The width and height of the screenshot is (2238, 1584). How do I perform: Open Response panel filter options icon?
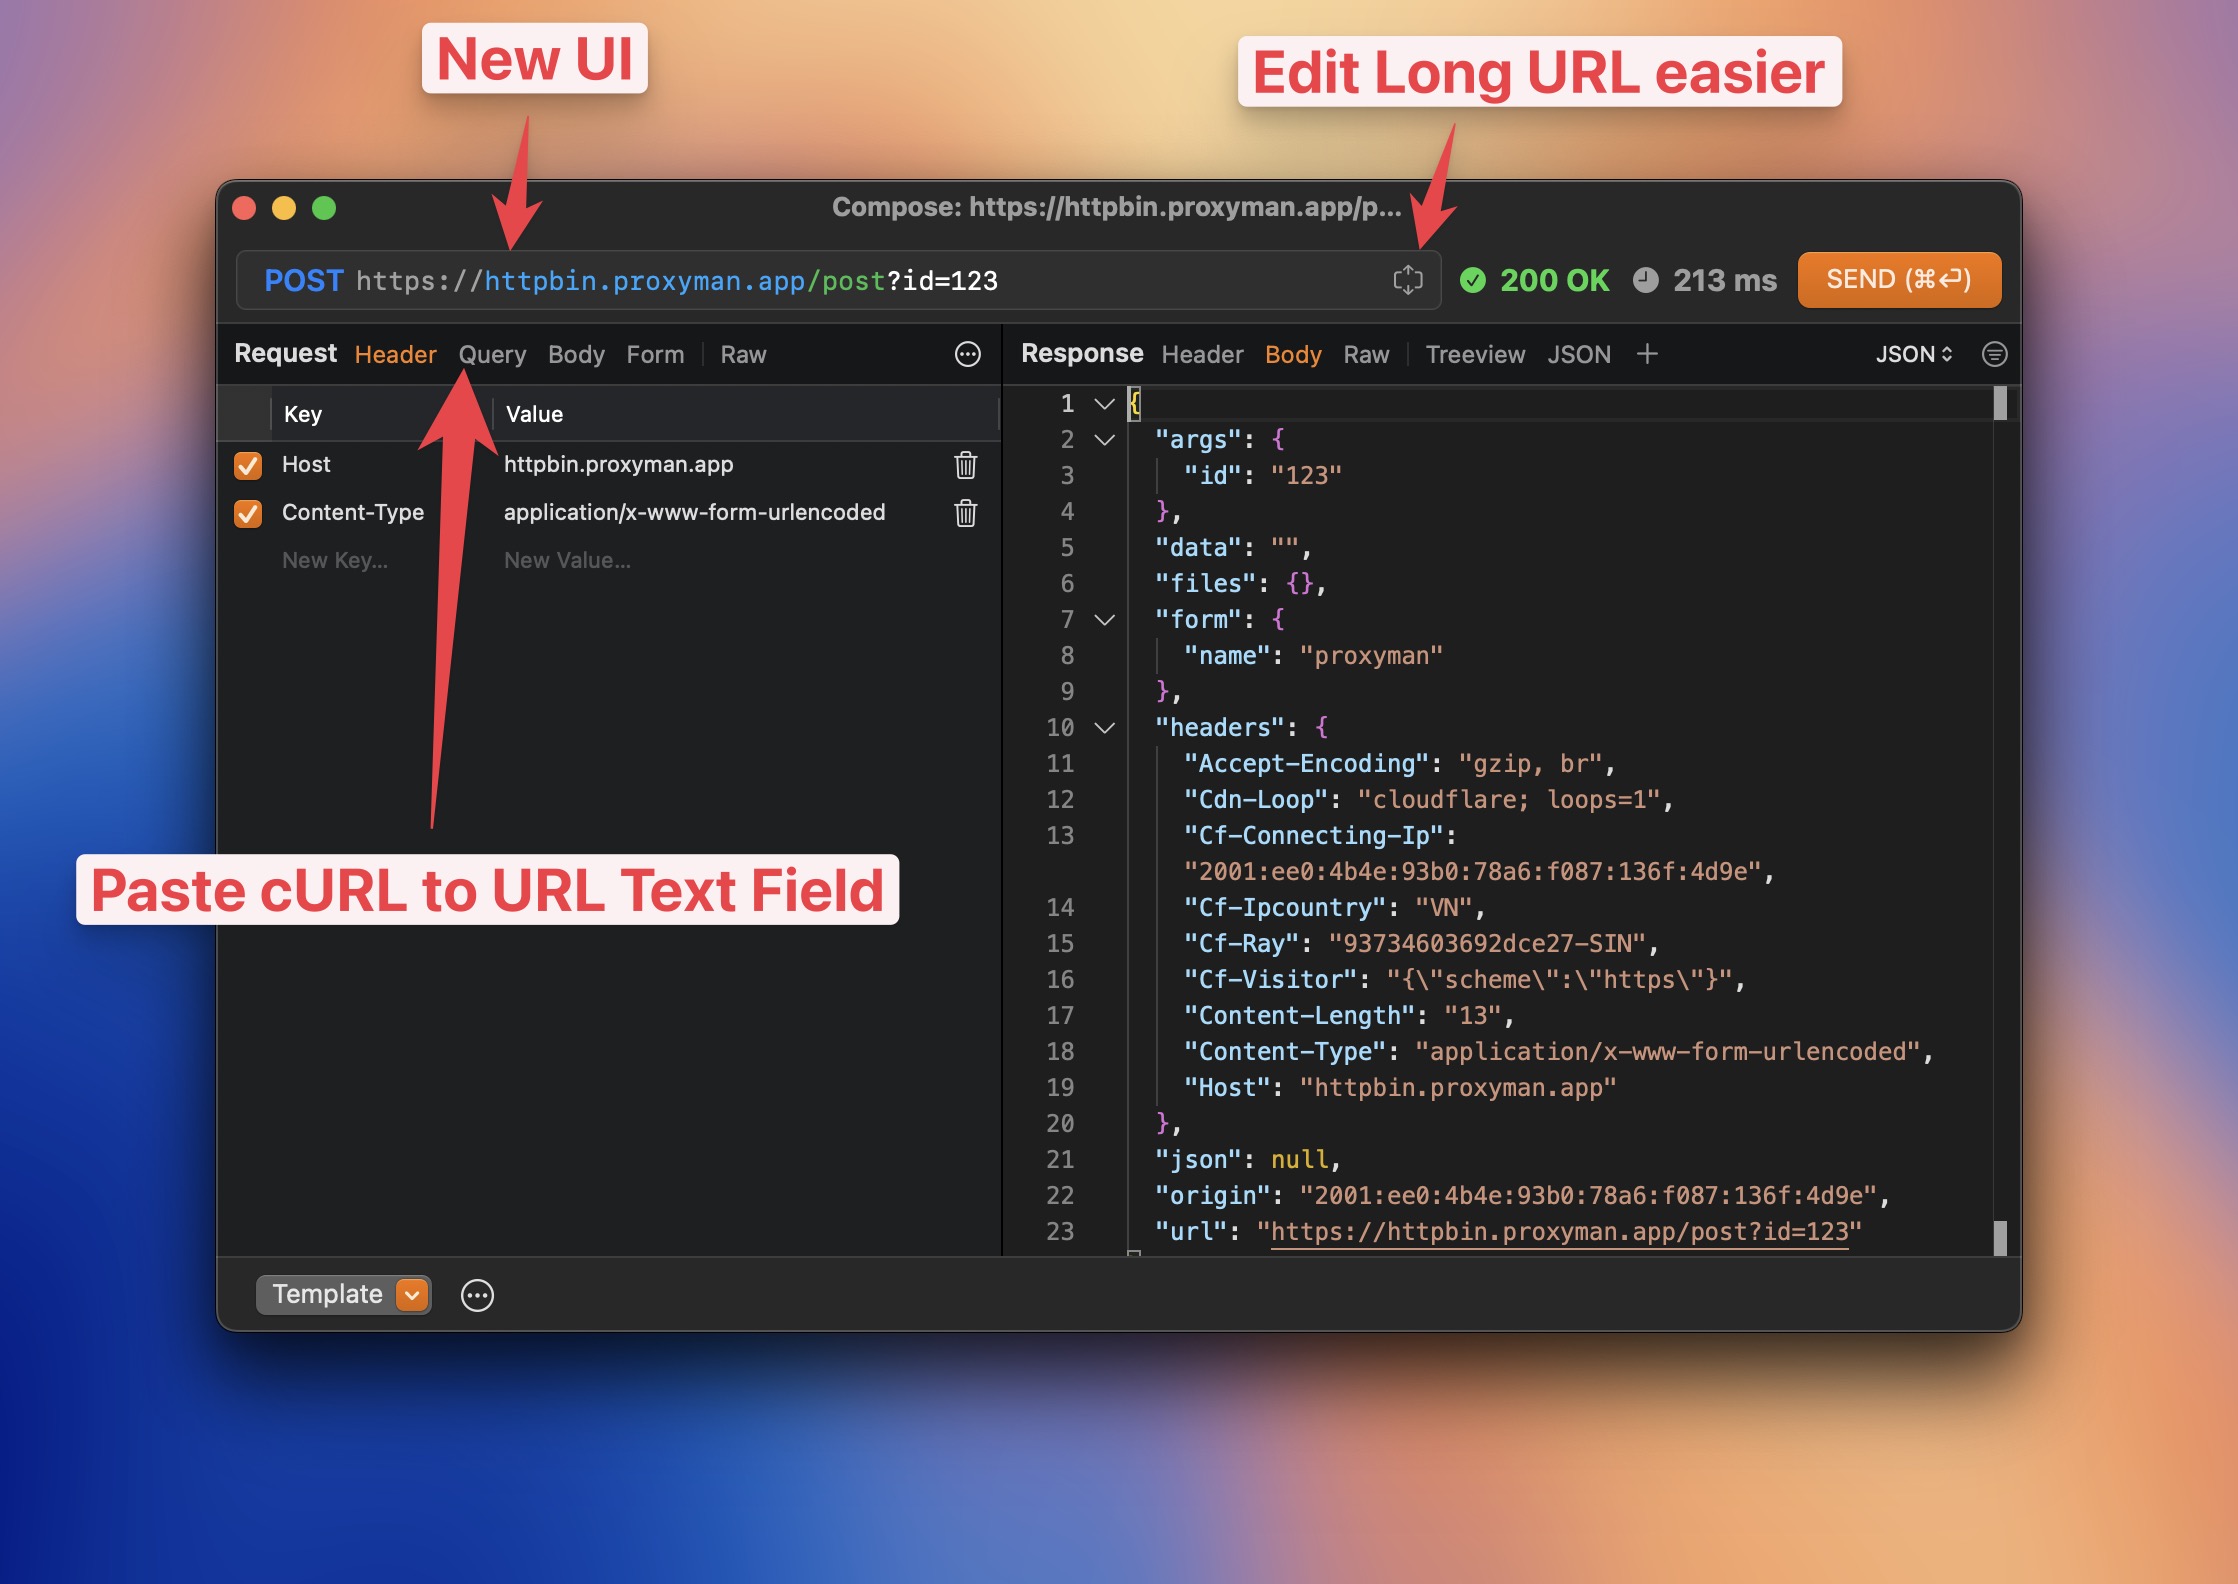click(1994, 354)
